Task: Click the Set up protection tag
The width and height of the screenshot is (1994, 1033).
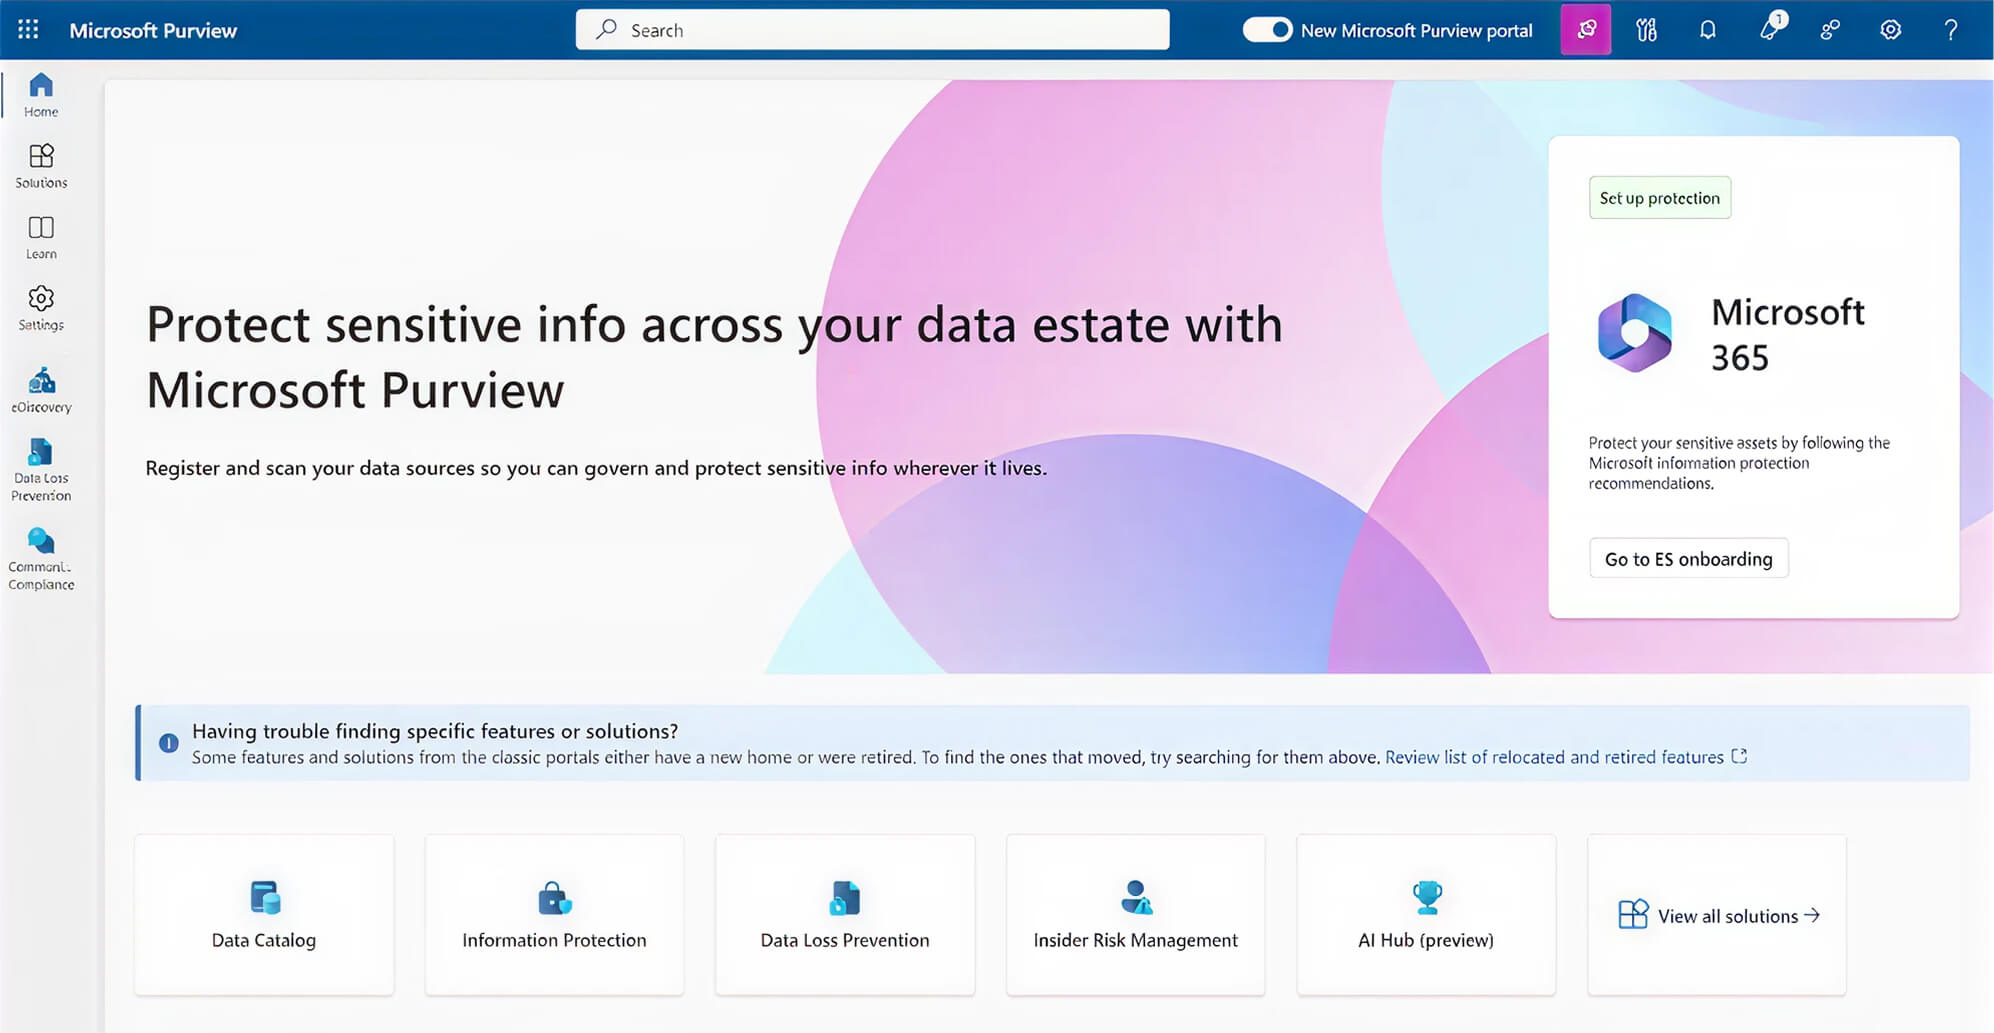Action: tap(1660, 198)
